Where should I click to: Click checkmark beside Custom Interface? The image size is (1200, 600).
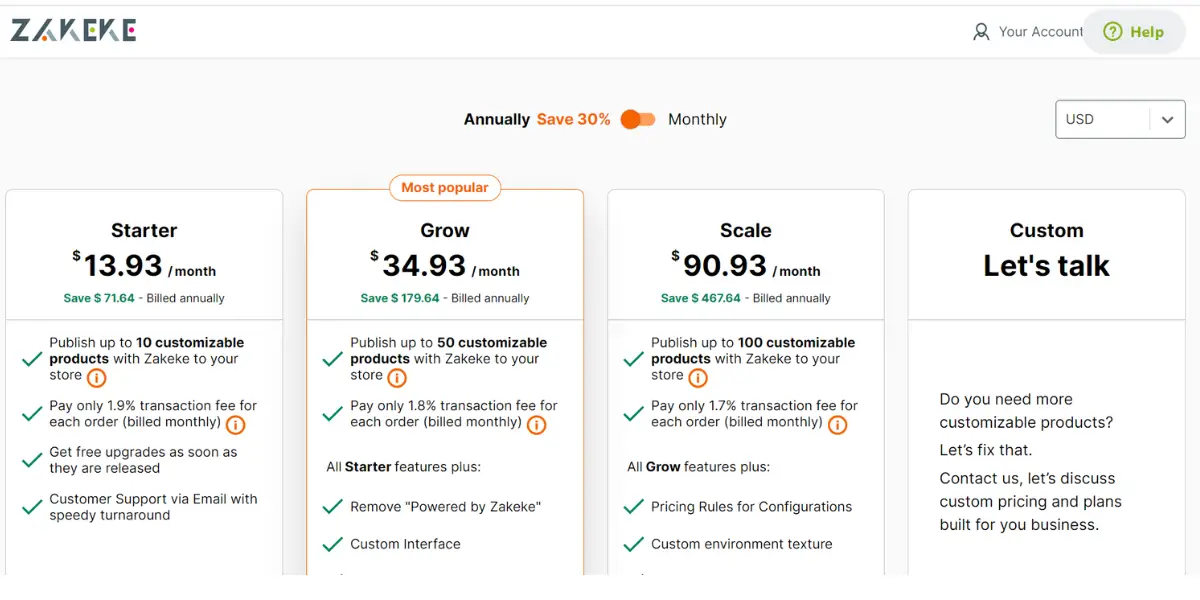pyautogui.click(x=333, y=544)
